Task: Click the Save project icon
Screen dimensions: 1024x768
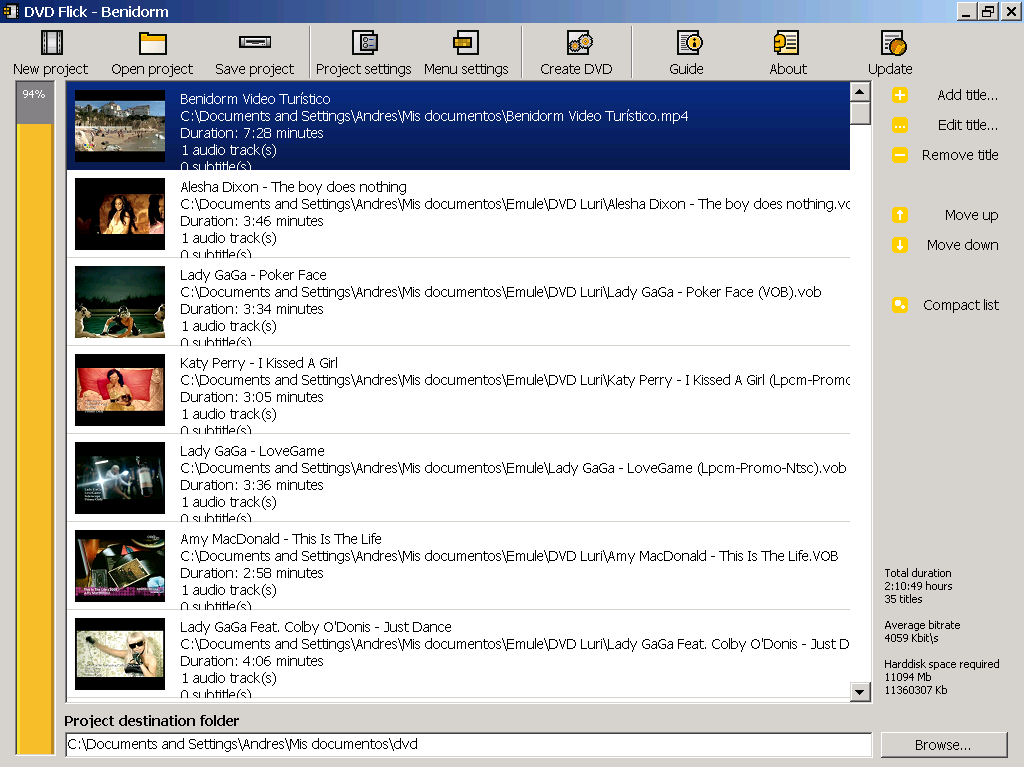Action: click(x=255, y=44)
